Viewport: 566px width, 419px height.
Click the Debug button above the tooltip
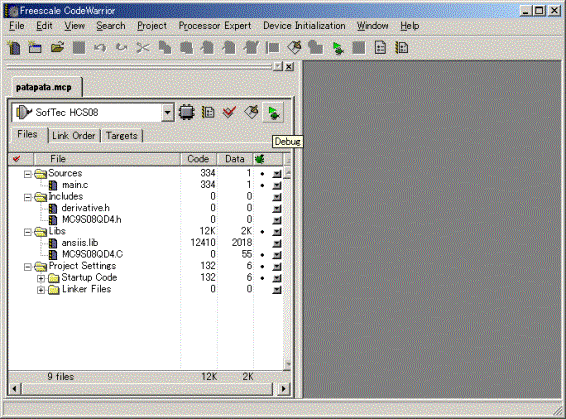pyautogui.click(x=273, y=113)
